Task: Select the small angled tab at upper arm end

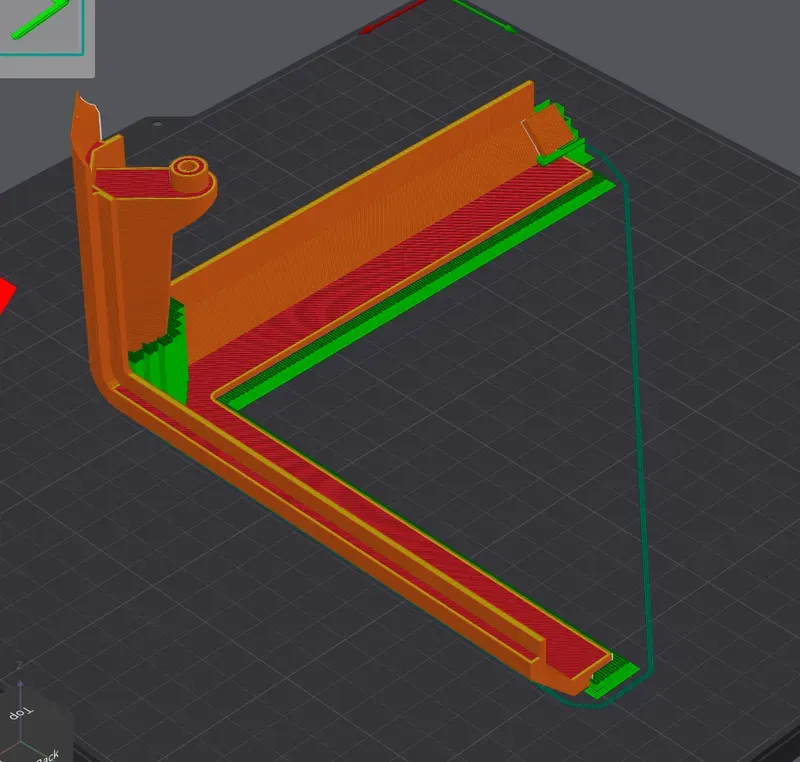Action: [543, 128]
